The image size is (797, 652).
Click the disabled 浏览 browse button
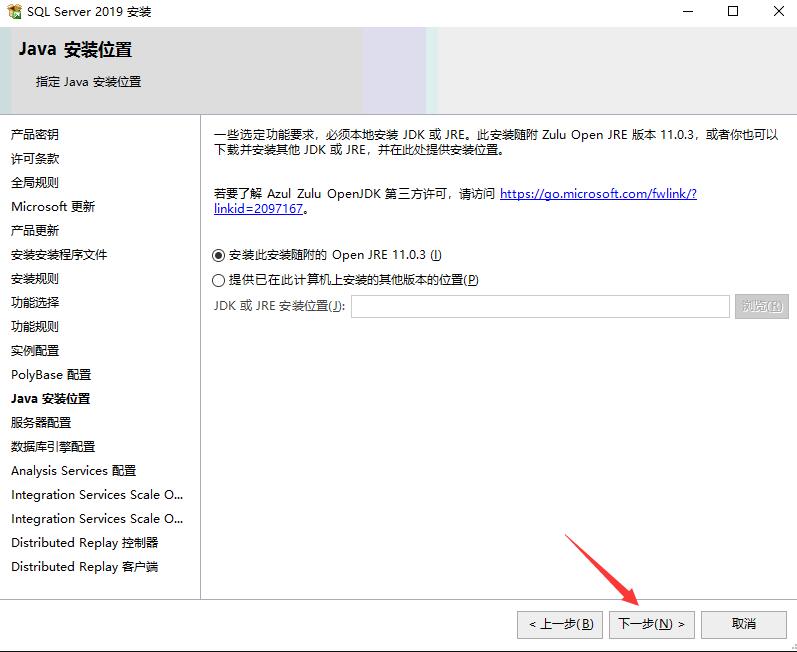761,306
